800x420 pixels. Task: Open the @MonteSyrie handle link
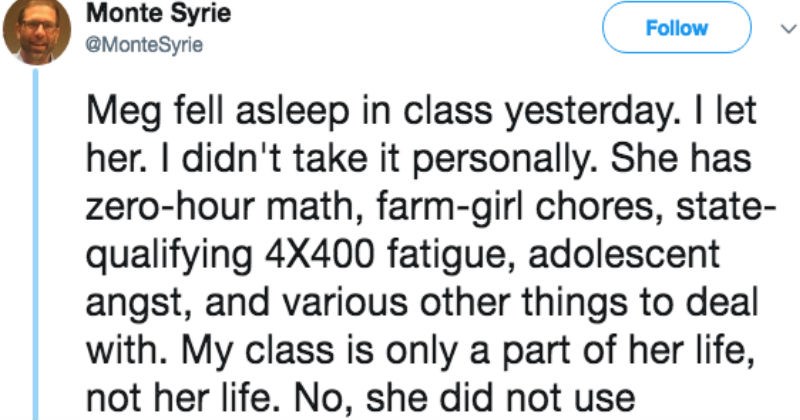(144, 45)
